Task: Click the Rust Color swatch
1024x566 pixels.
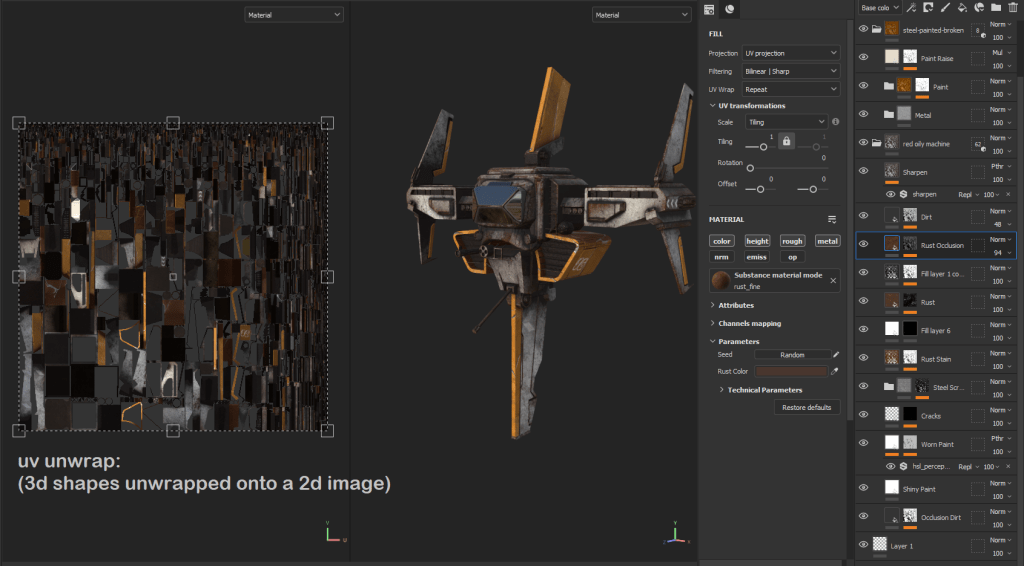Action: 792,371
